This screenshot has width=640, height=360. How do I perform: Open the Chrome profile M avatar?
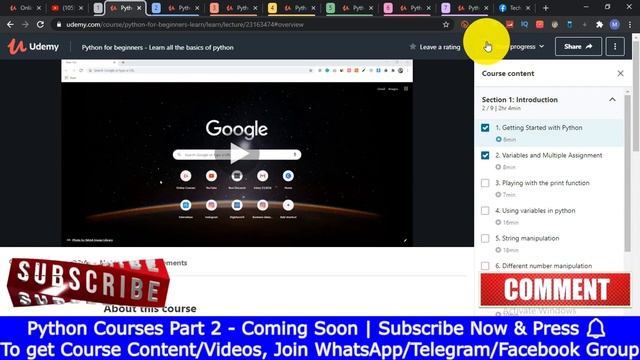[615, 24]
